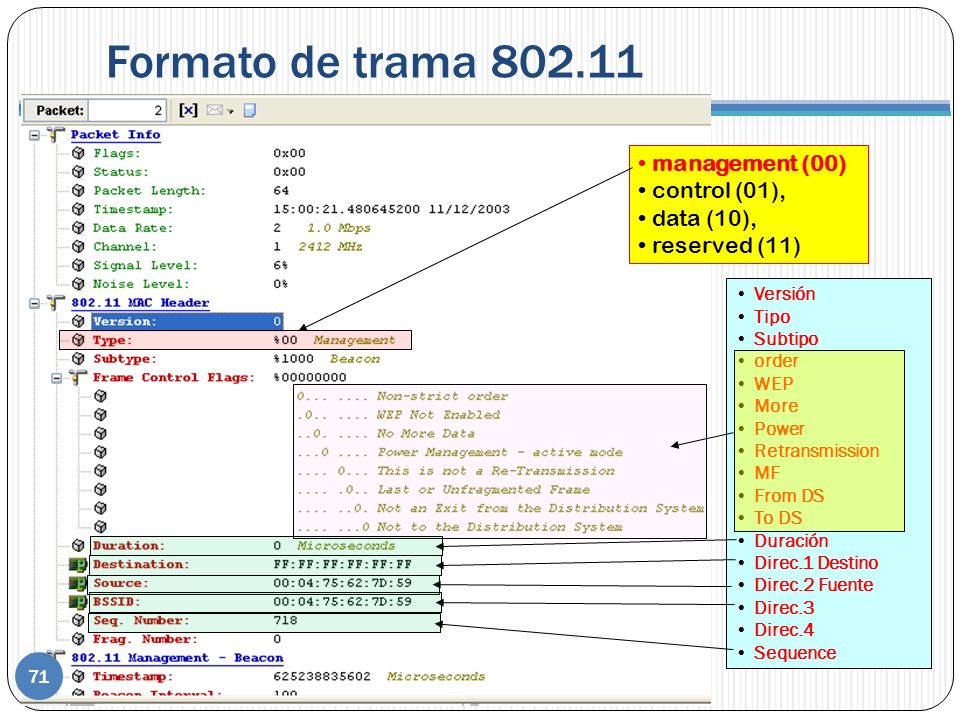Click the cube icon beside Version

point(78,321)
